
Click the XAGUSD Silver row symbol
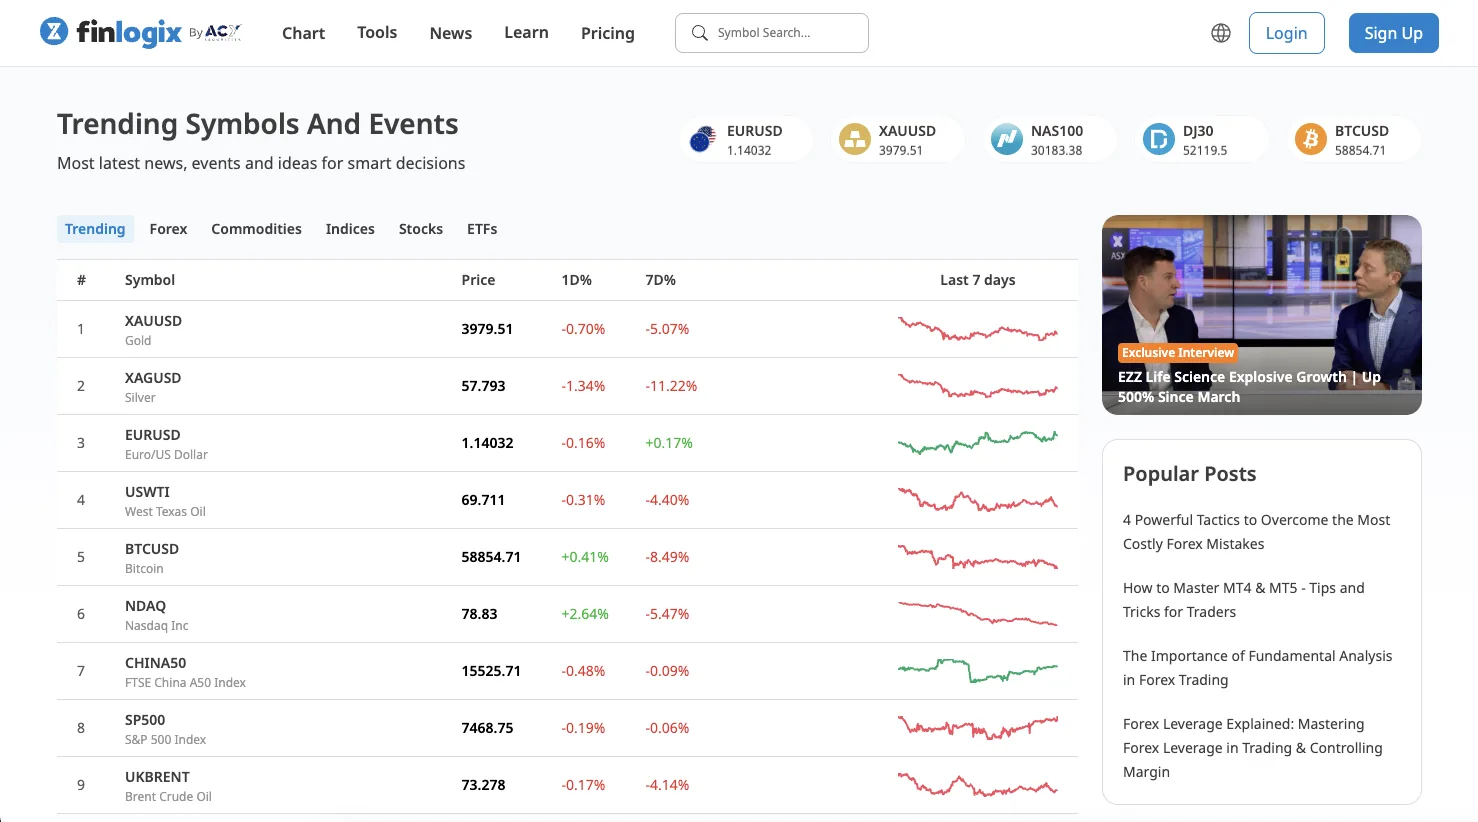point(153,378)
